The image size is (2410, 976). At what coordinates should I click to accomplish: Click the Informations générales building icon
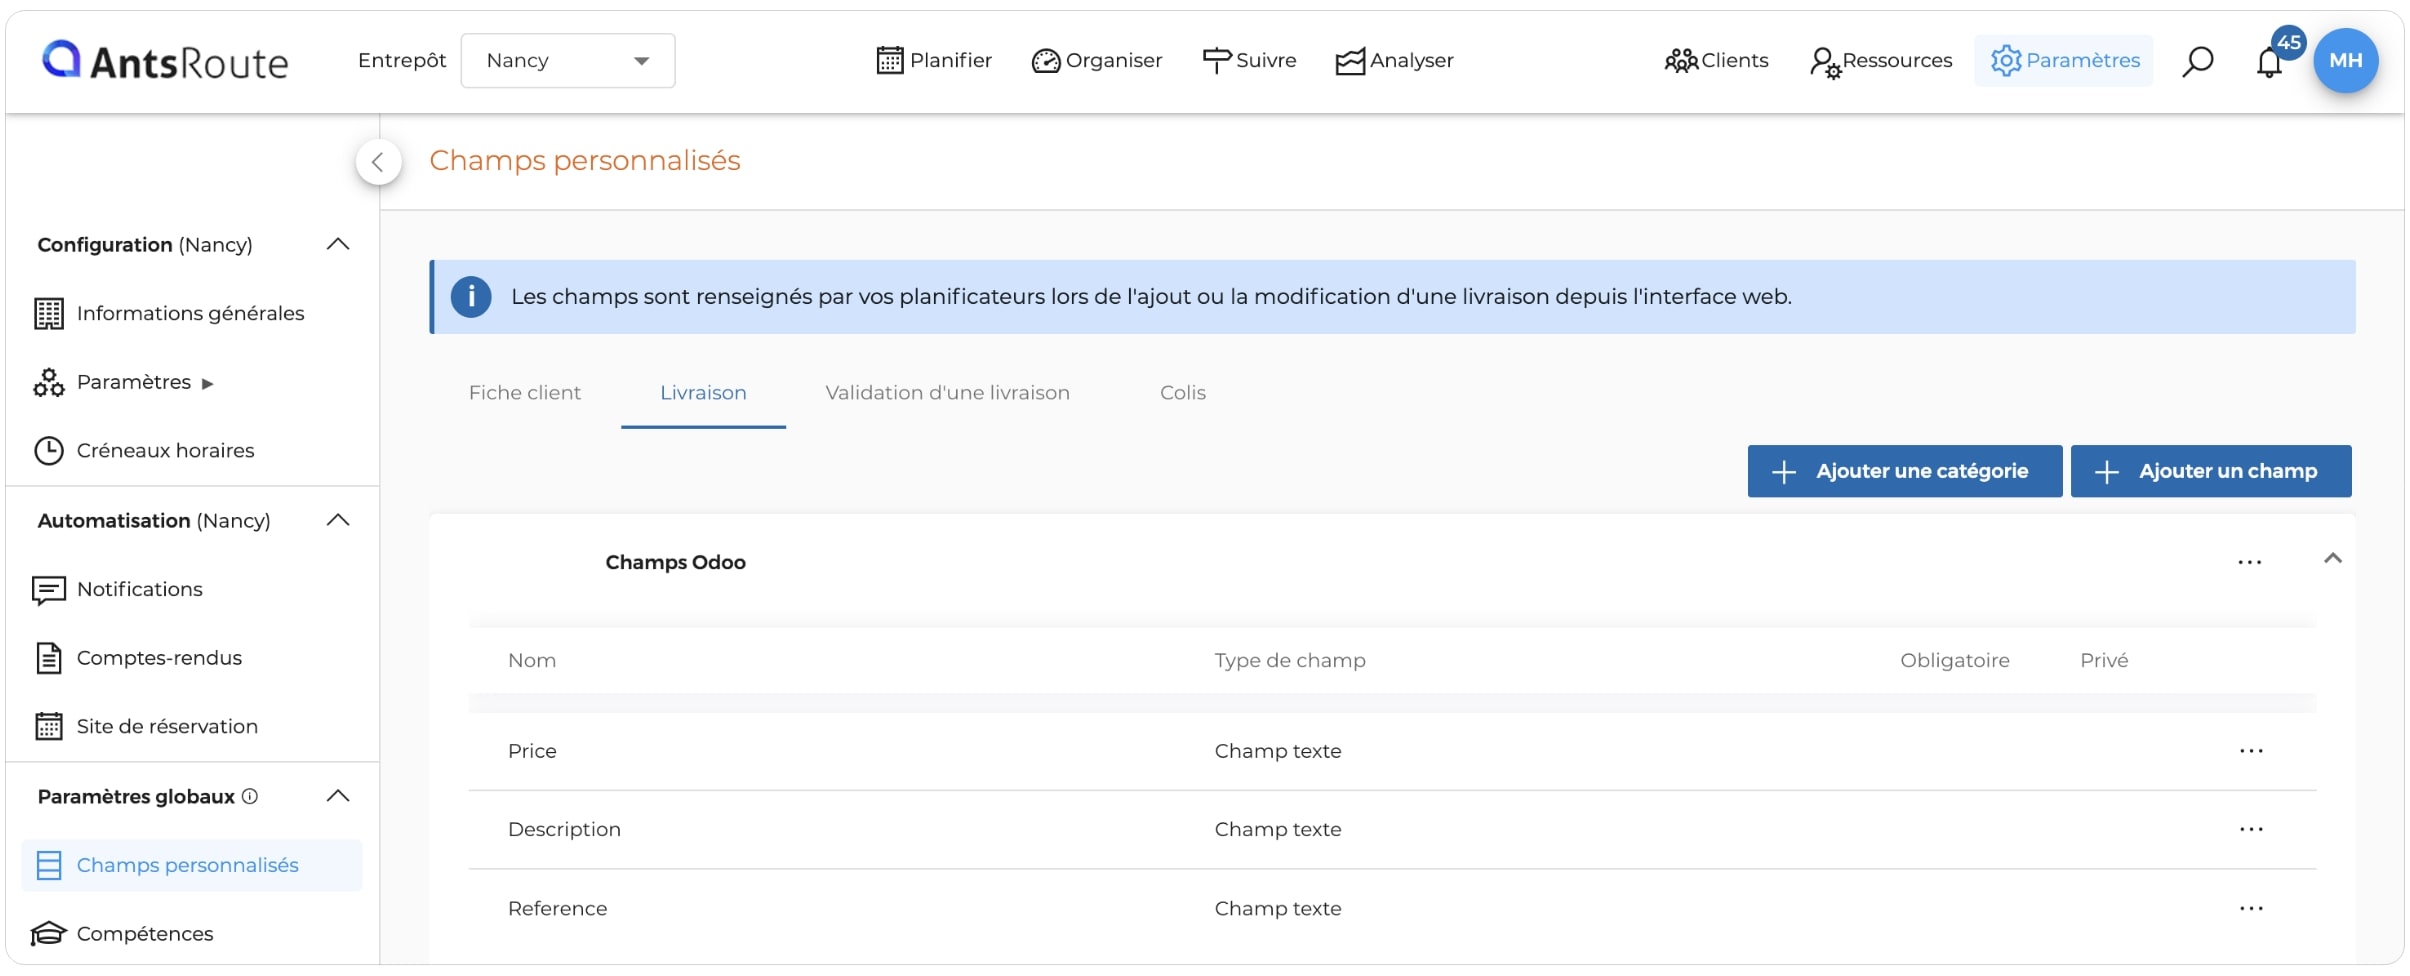click(x=49, y=314)
